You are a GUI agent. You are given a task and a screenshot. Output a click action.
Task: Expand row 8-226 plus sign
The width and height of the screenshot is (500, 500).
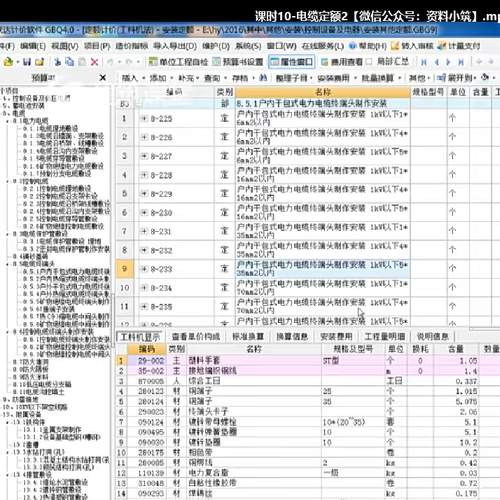click(x=144, y=137)
